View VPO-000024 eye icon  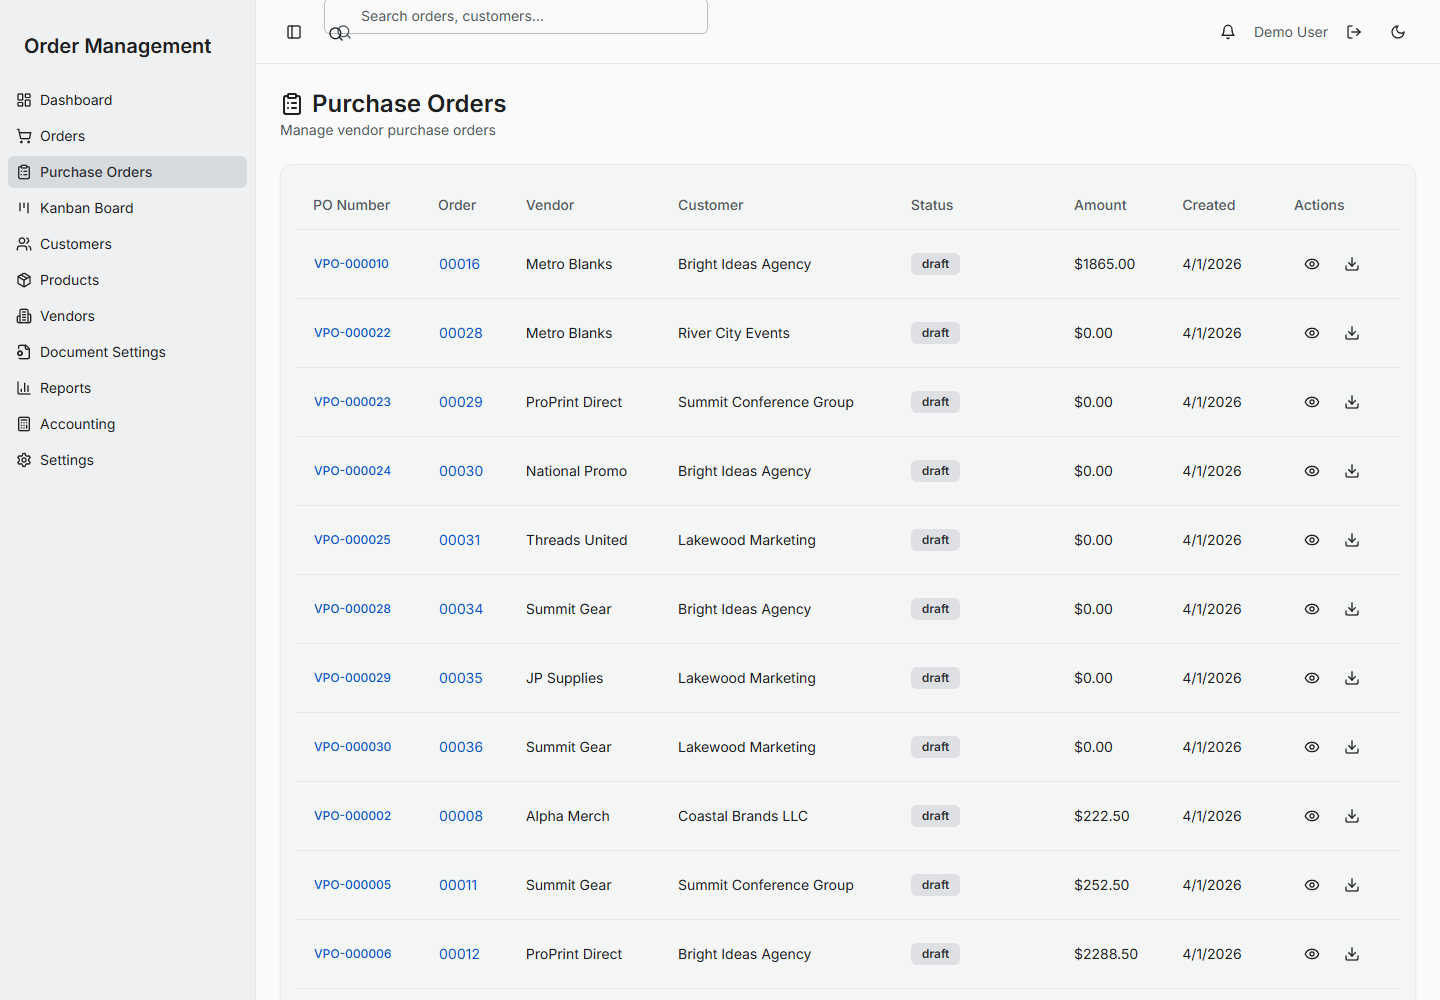click(1312, 471)
